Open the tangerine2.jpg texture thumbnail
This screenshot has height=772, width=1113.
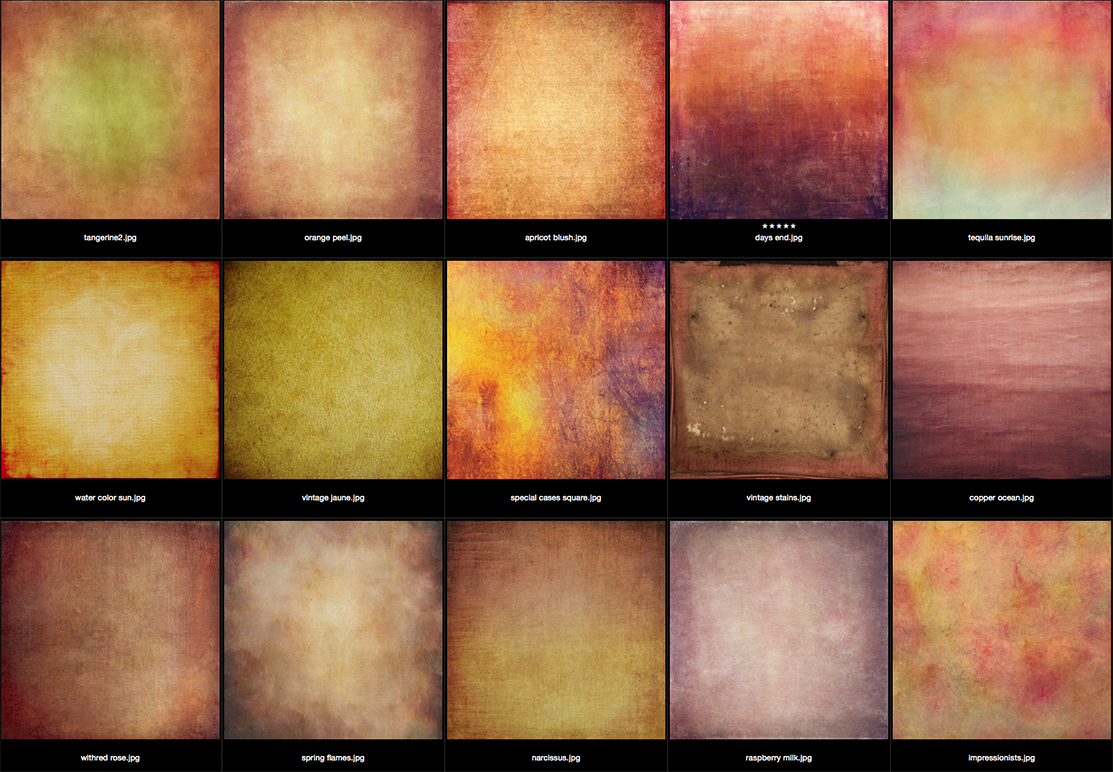click(x=110, y=110)
